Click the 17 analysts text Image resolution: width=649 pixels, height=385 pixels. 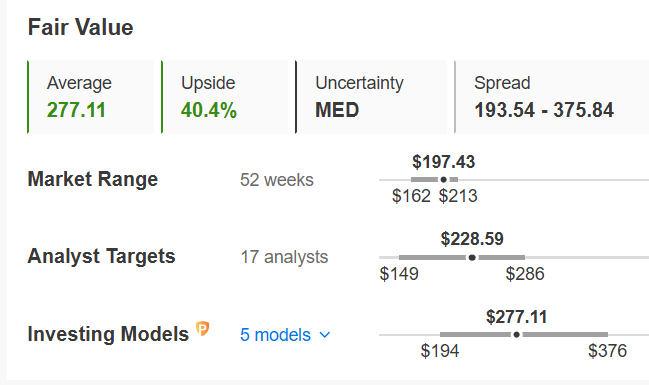tap(284, 257)
